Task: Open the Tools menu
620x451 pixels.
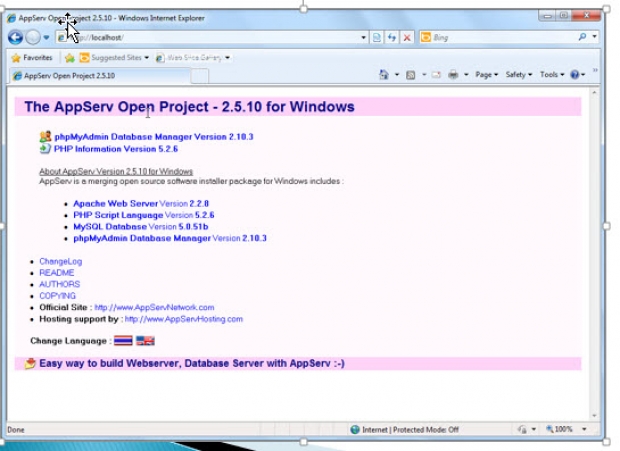Action: click(x=552, y=75)
